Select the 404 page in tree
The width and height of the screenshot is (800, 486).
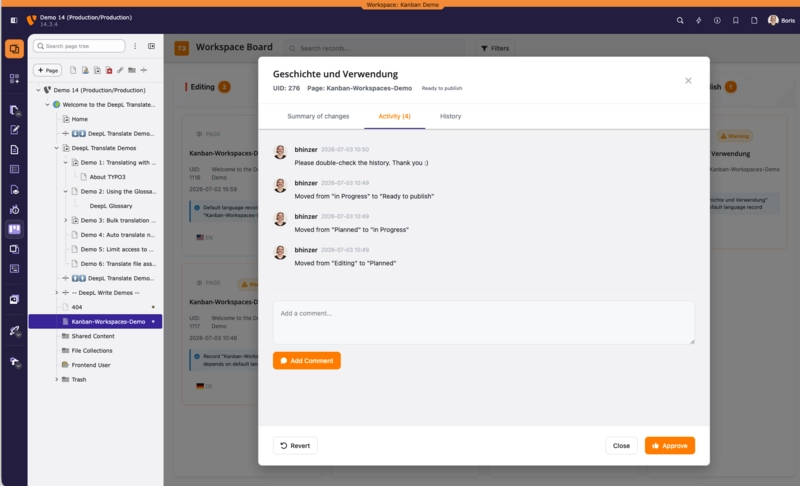pos(77,307)
